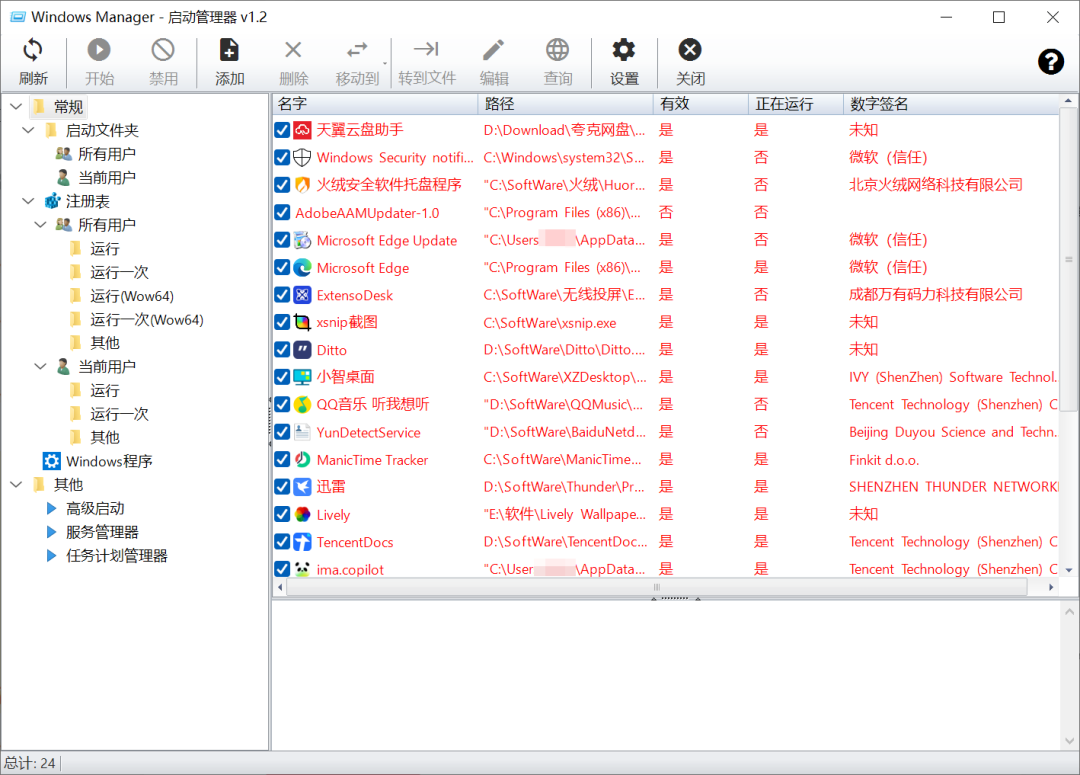This screenshot has width=1080, height=775.
Task: Open the 移动到 dropdown arrow
Action: (x=385, y=63)
